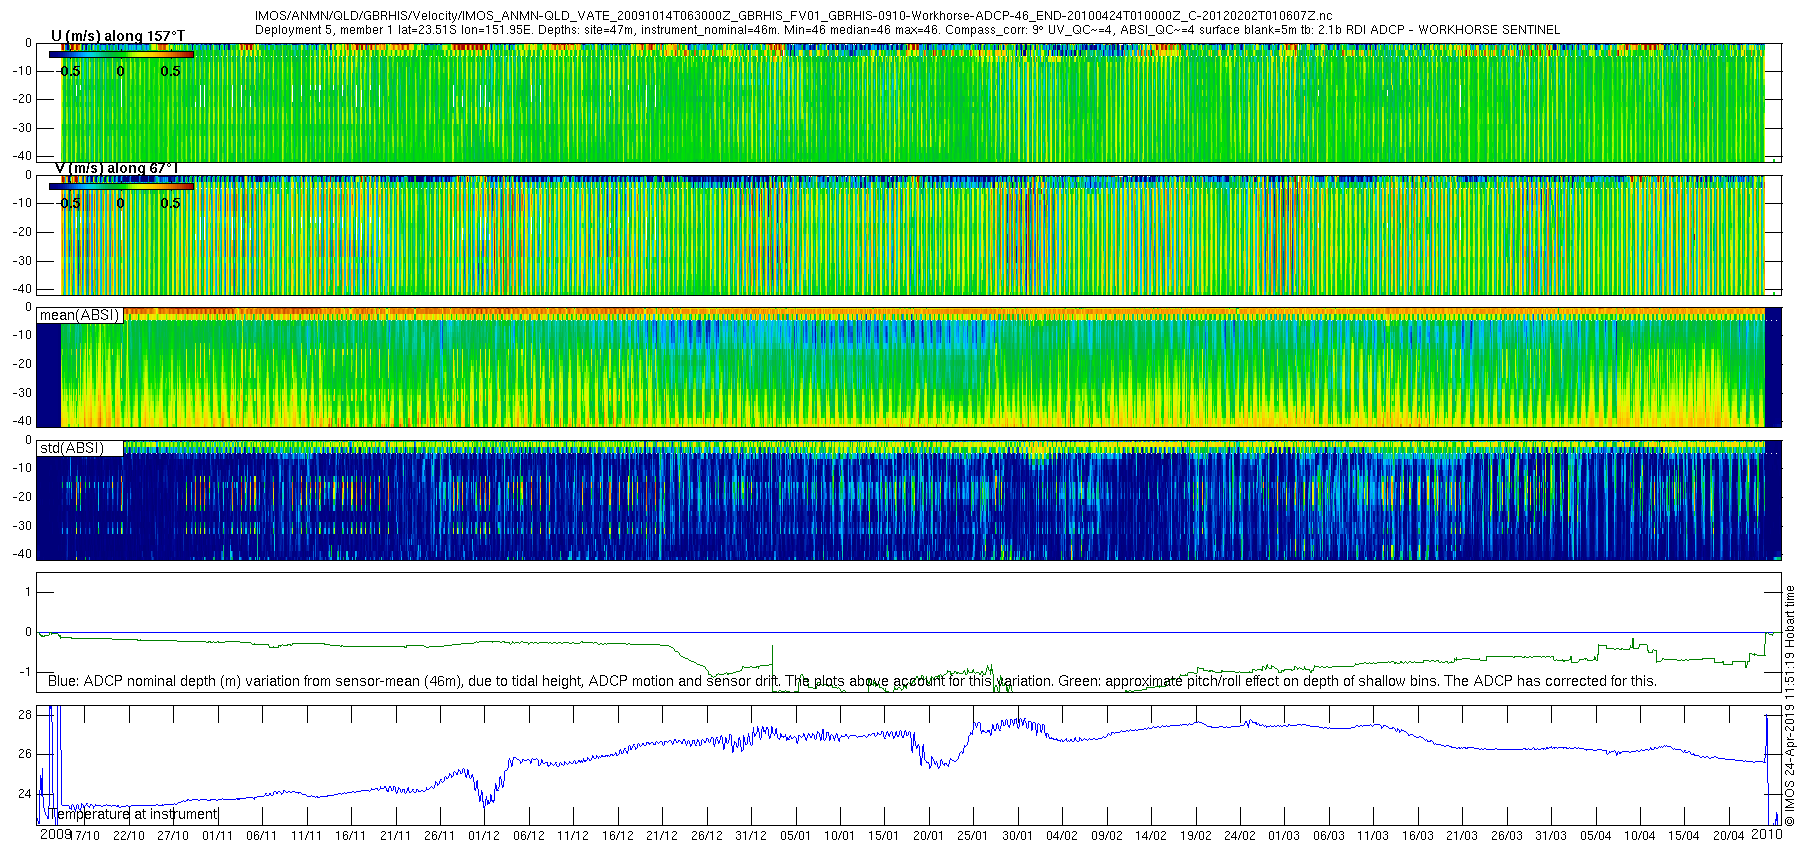Image resolution: width=1800 pixels, height=850 pixels.
Task: Click the U (m/s) along 157°T title
Action: (118, 36)
